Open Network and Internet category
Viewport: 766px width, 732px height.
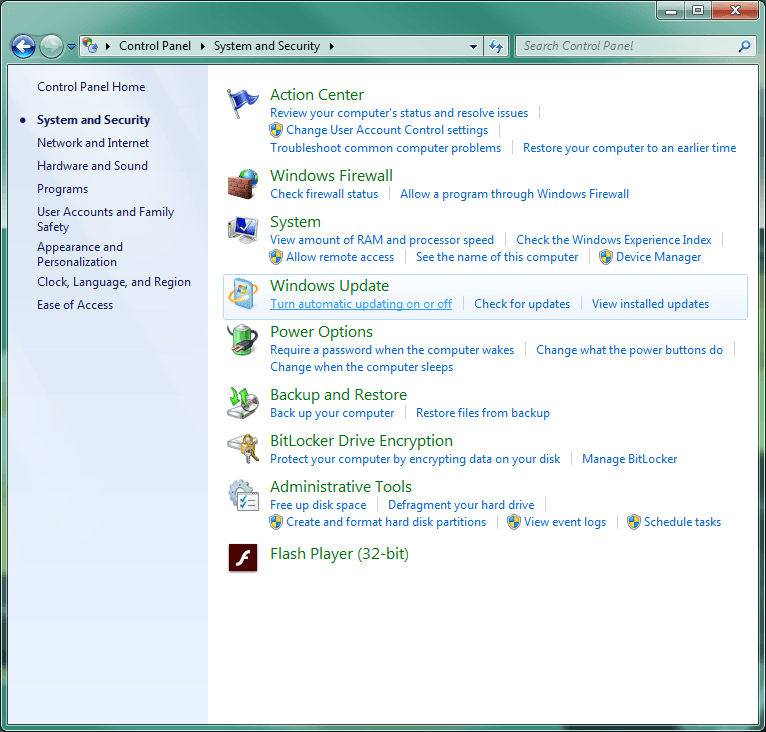(x=93, y=143)
